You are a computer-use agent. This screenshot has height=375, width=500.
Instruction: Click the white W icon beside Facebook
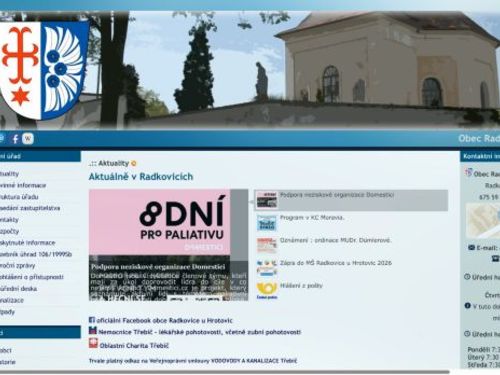tap(28, 138)
